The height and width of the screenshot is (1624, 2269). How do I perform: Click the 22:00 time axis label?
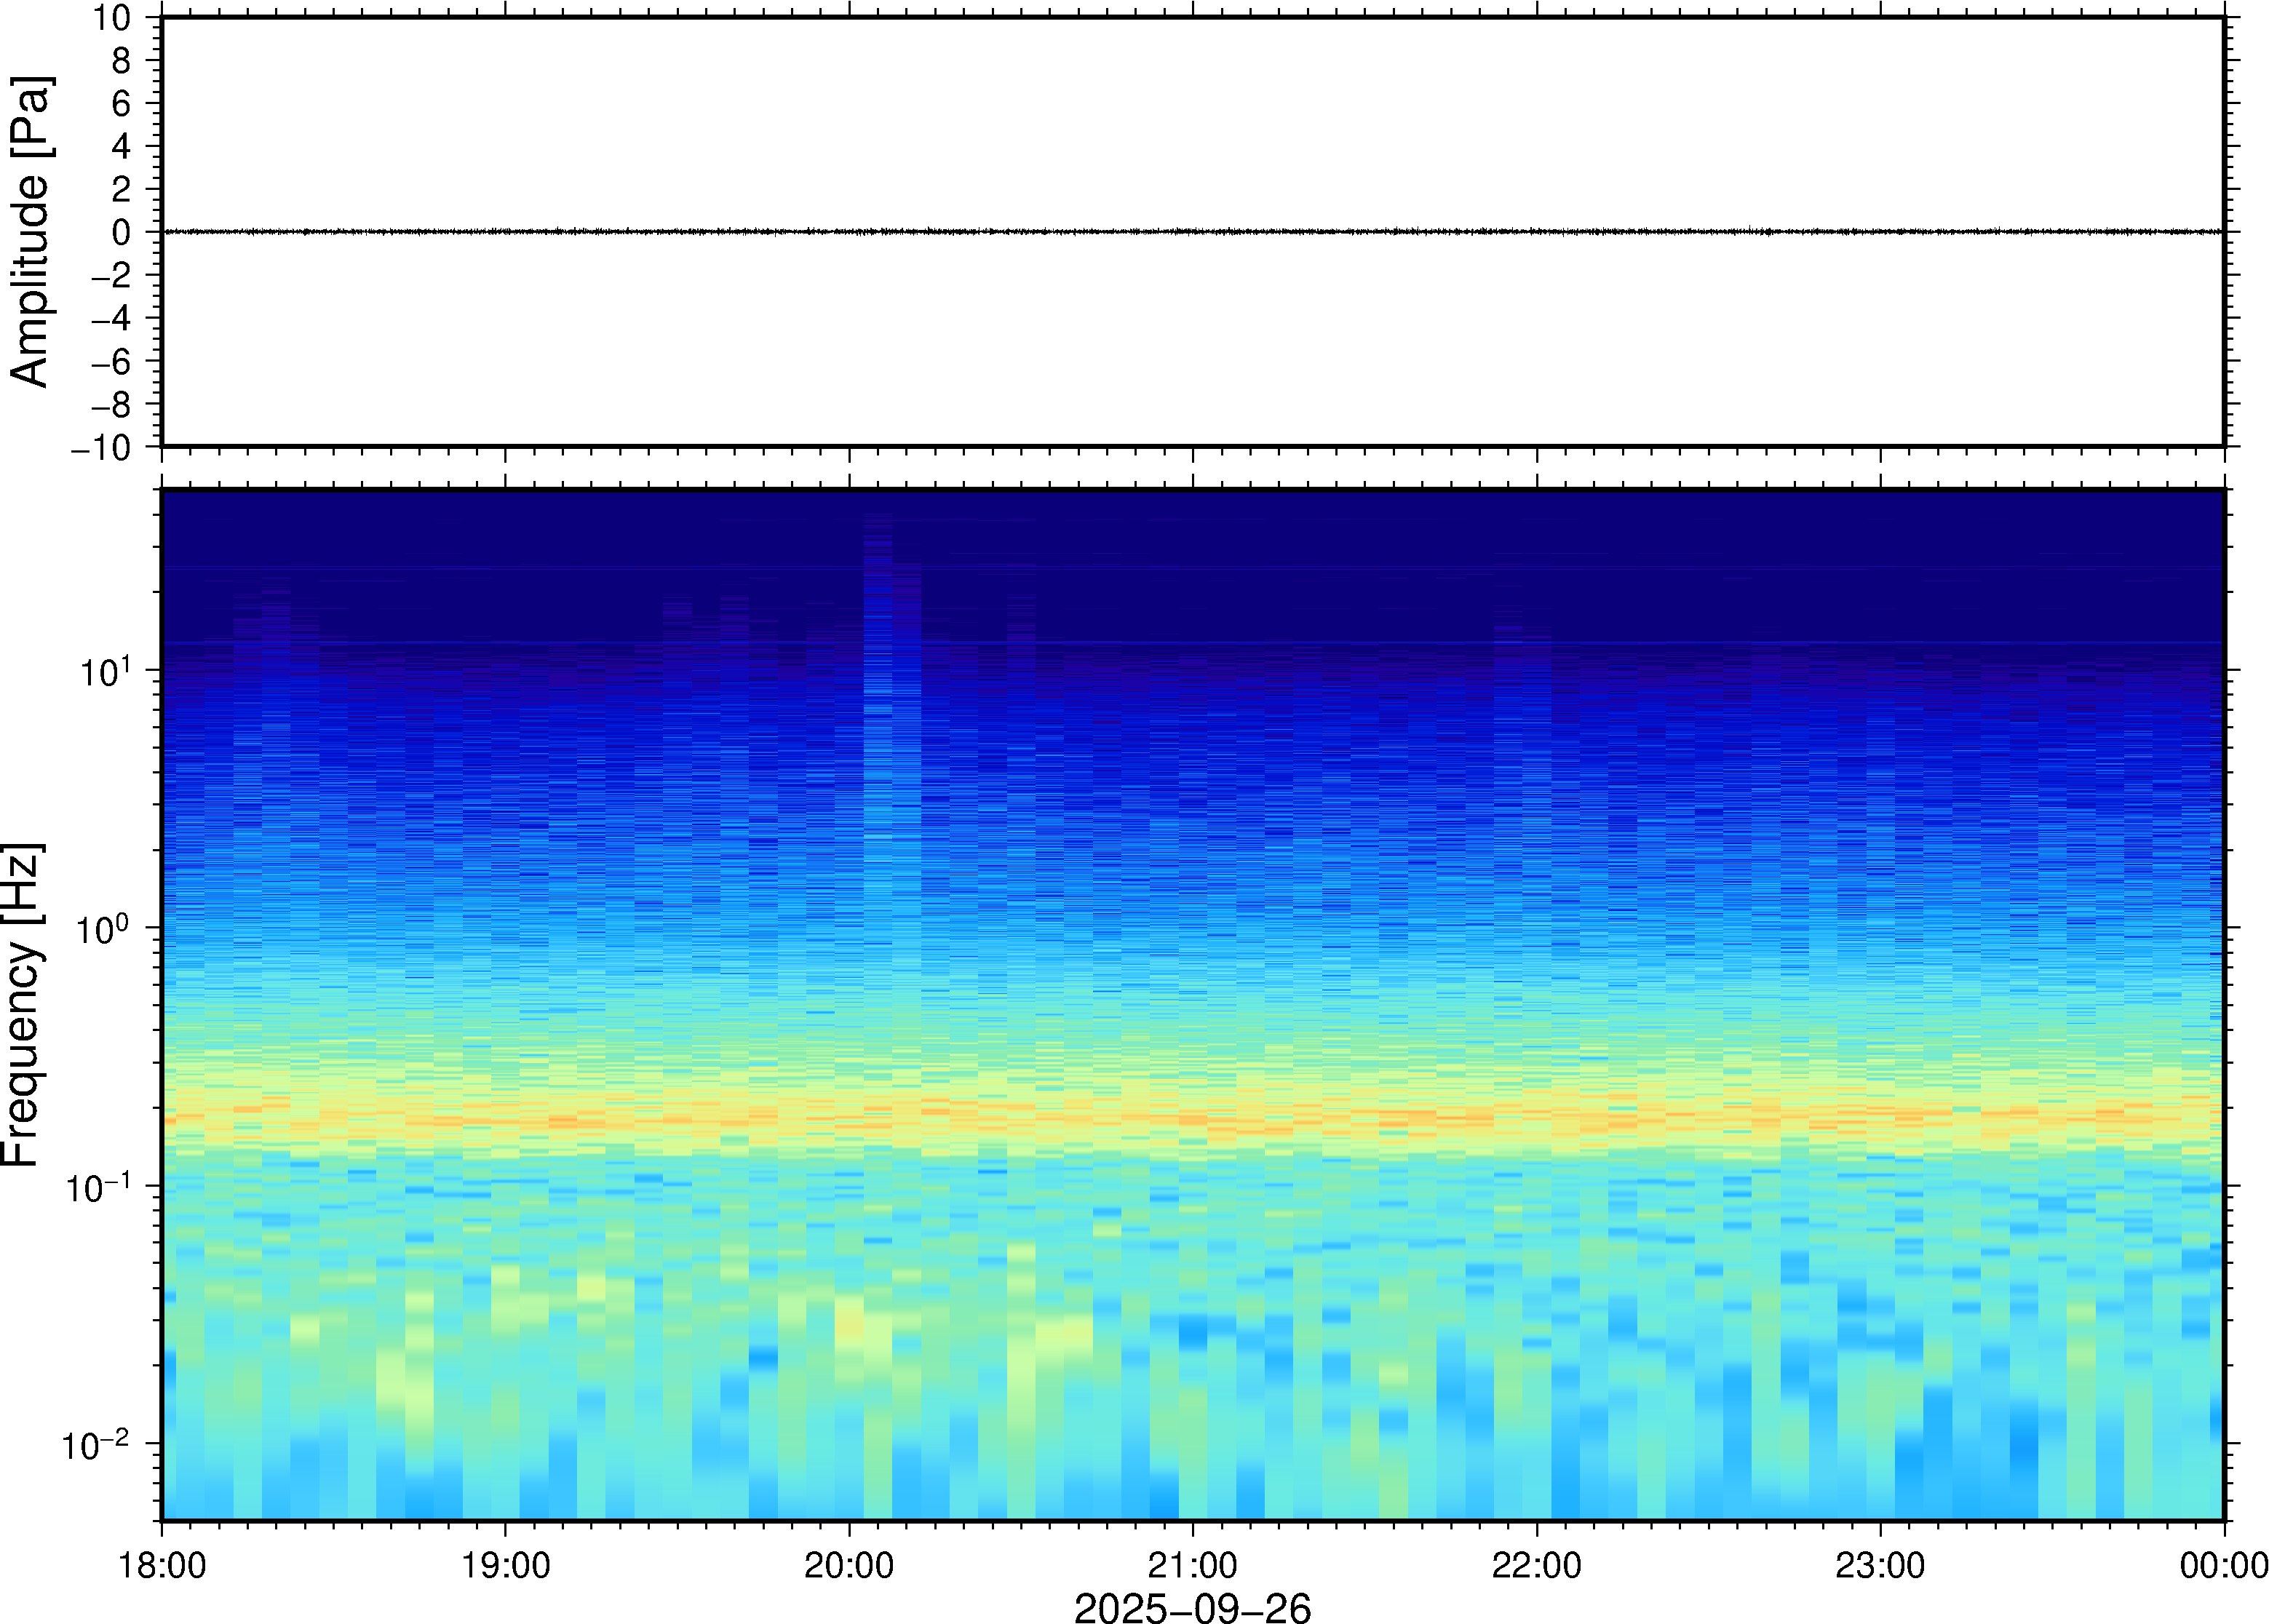[1536, 1565]
